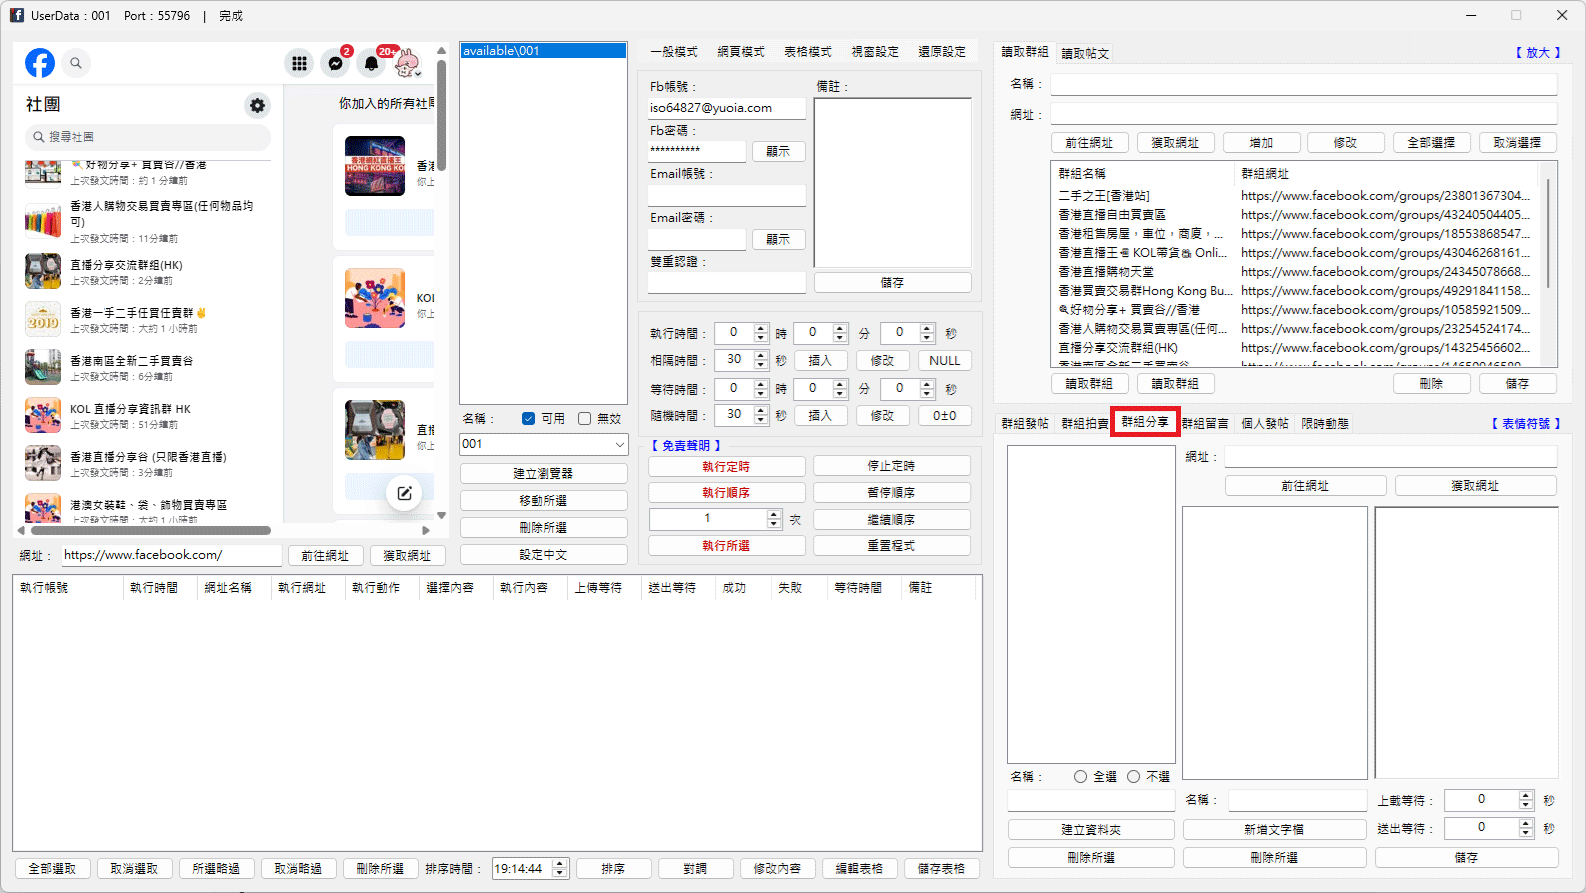Click the Fb帳號 email input field
The image size is (1586, 893).
[x=726, y=108]
